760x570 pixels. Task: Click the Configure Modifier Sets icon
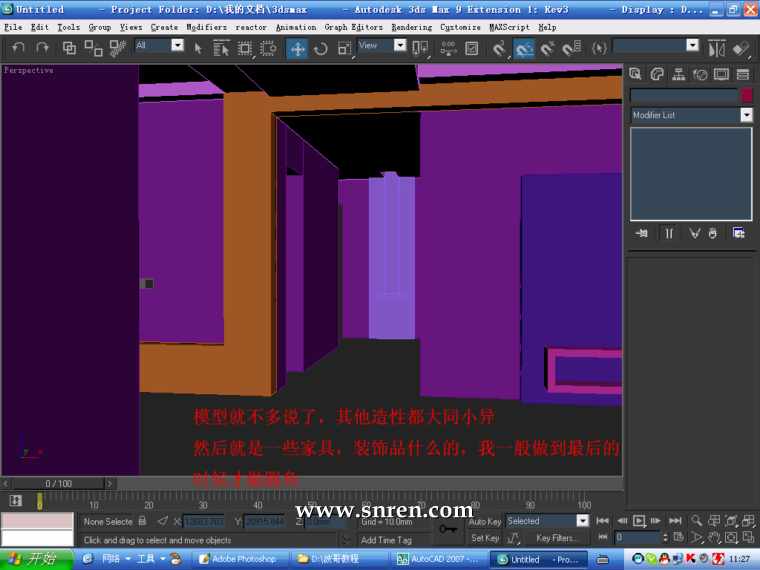[739, 234]
